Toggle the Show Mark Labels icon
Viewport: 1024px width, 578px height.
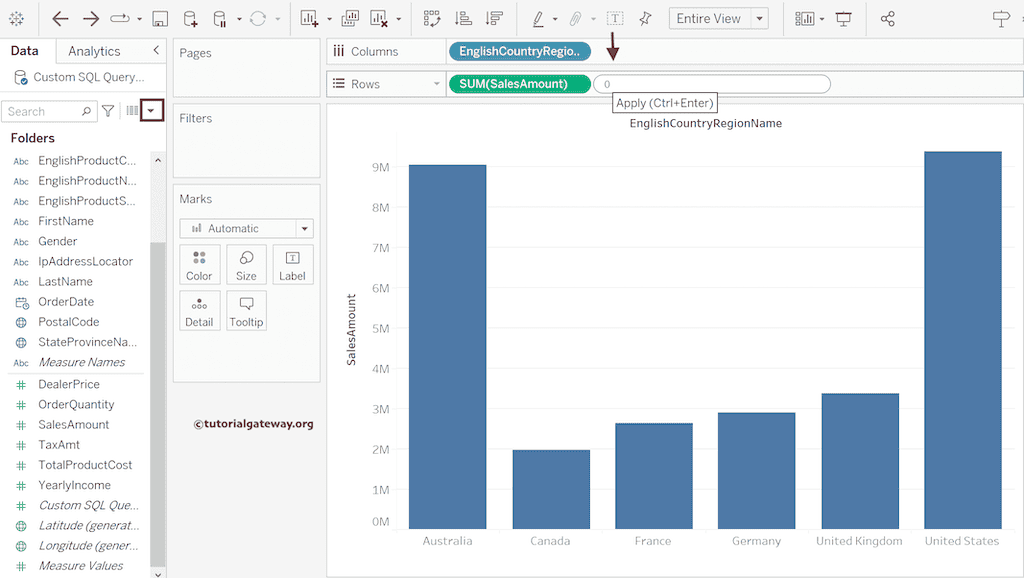(x=615, y=19)
